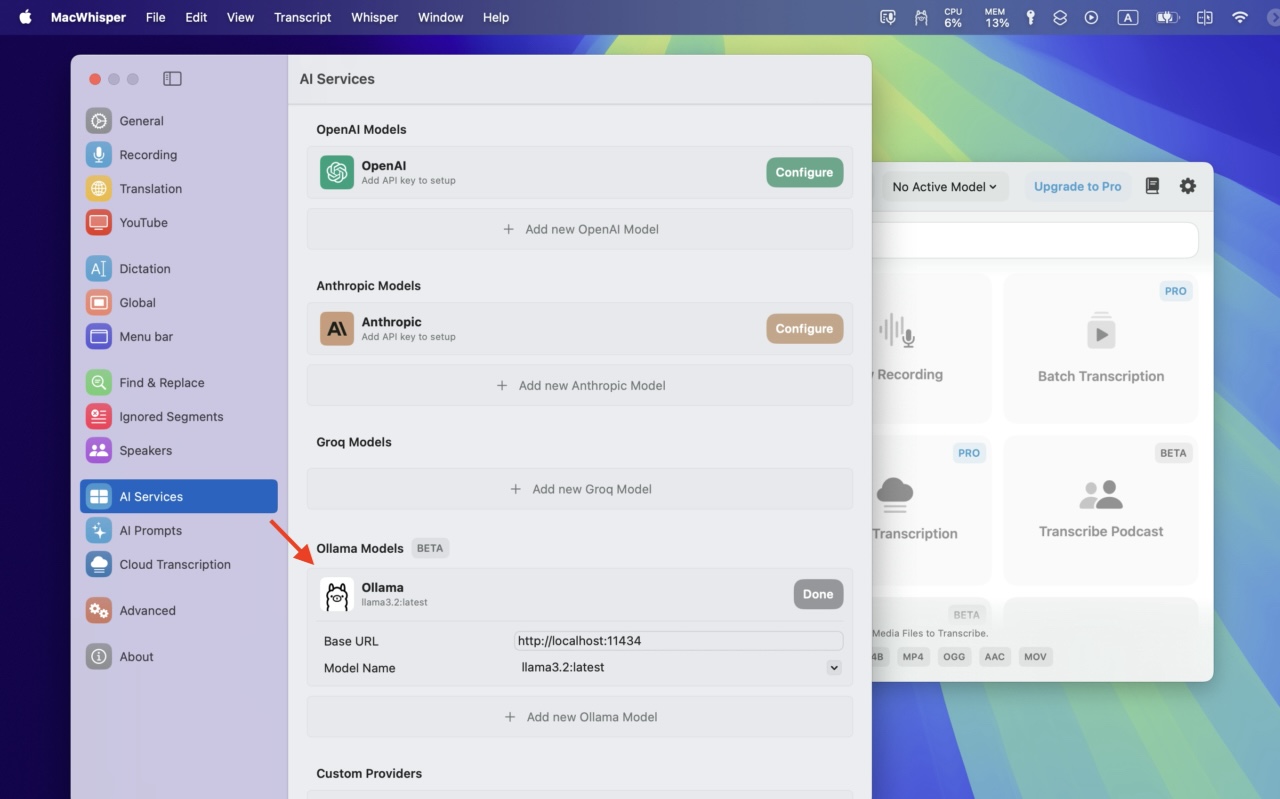Click the Groq Models heading
This screenshot has height=799, width=1280.
354,442
